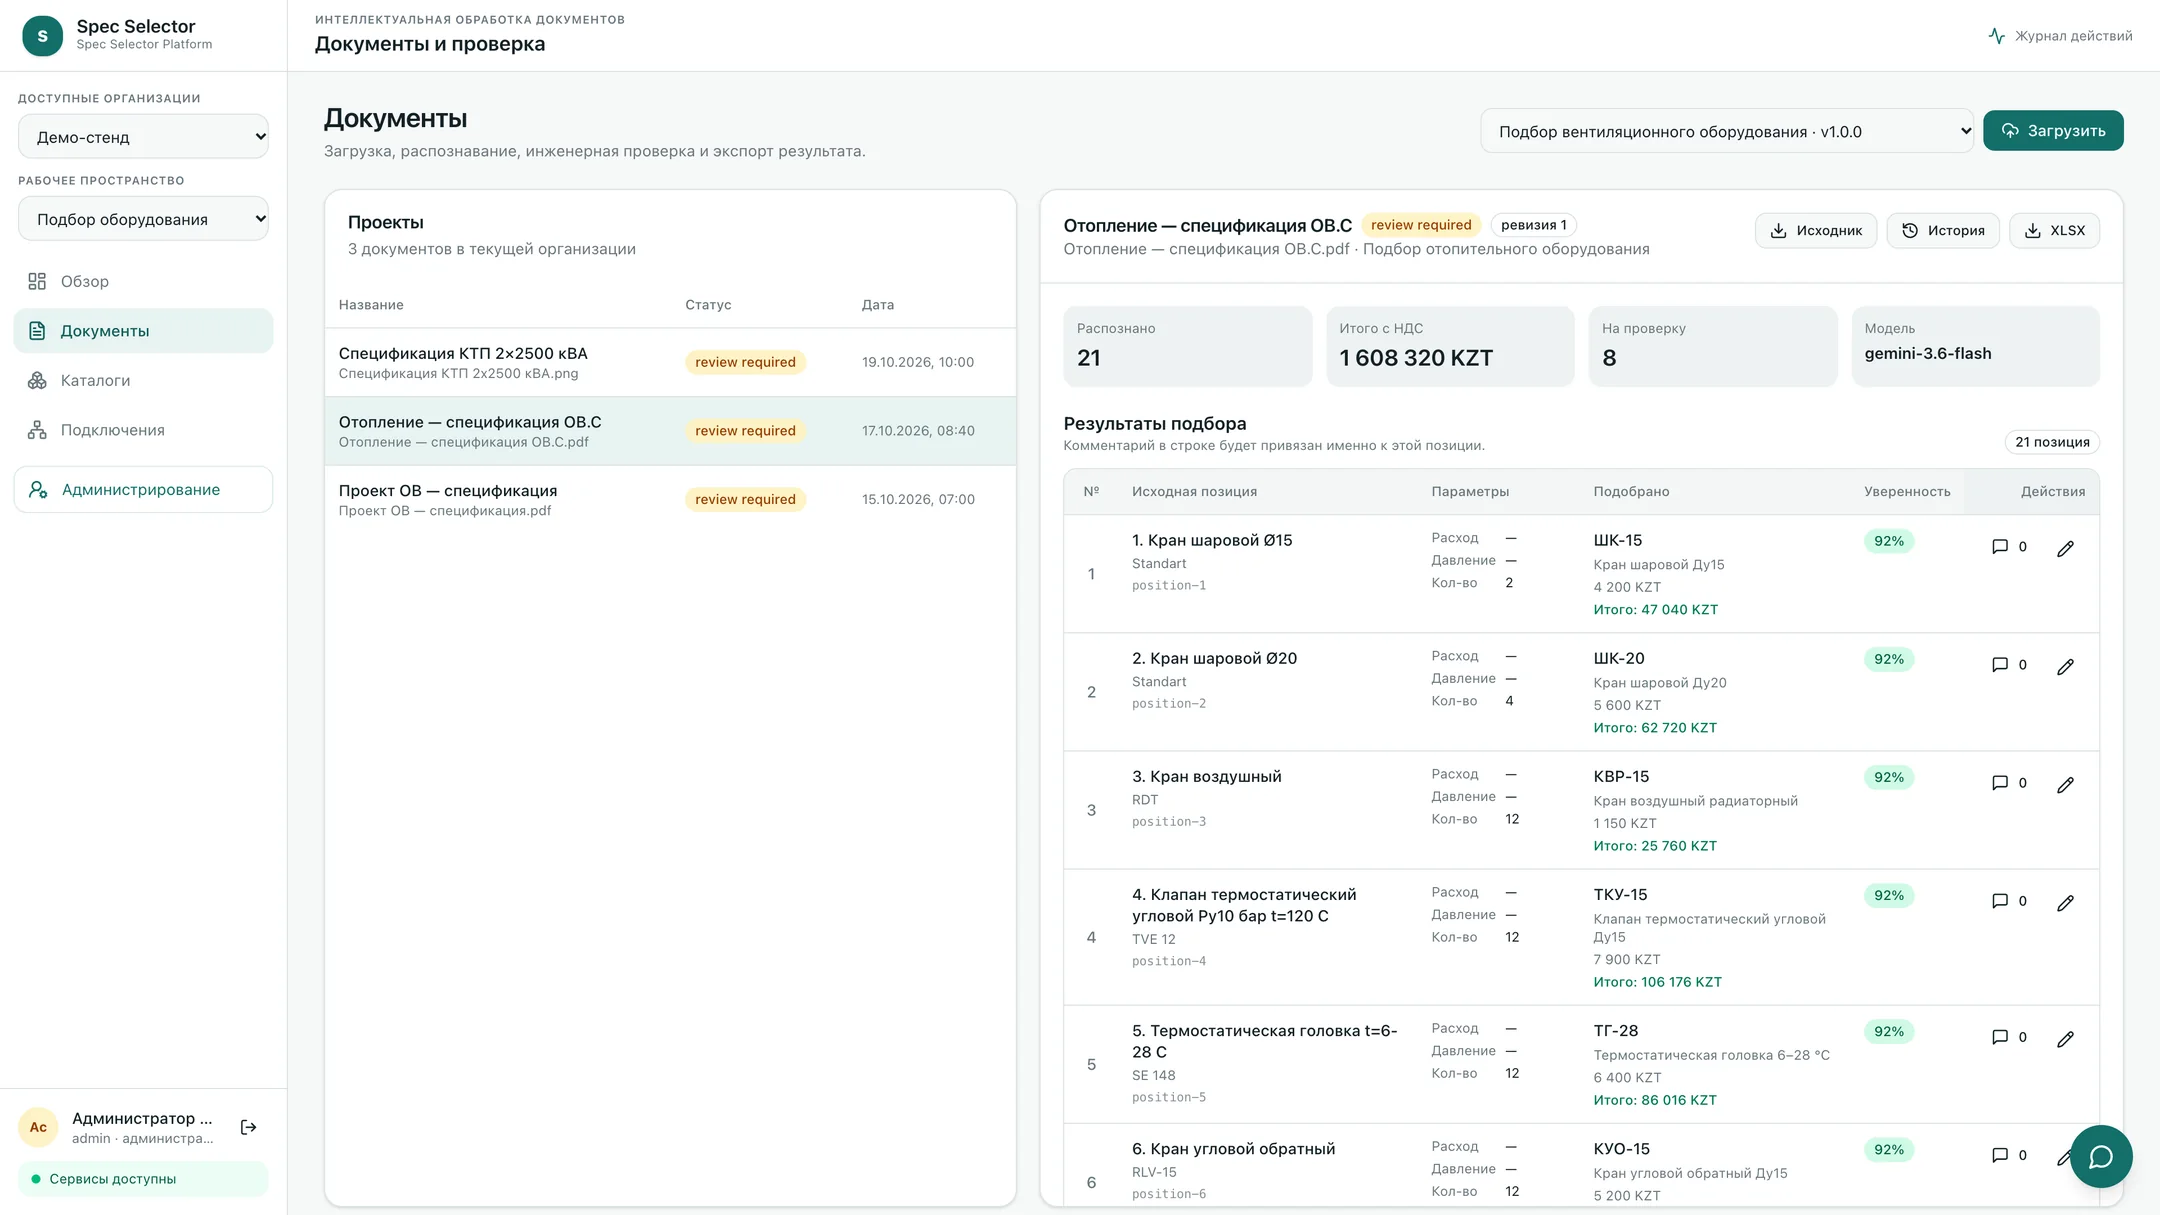The width and height of the screenshot is (2160, 1215).
Task: Edit the Кран шаровой Ø15 row
Action: (x=2065, y=548)
